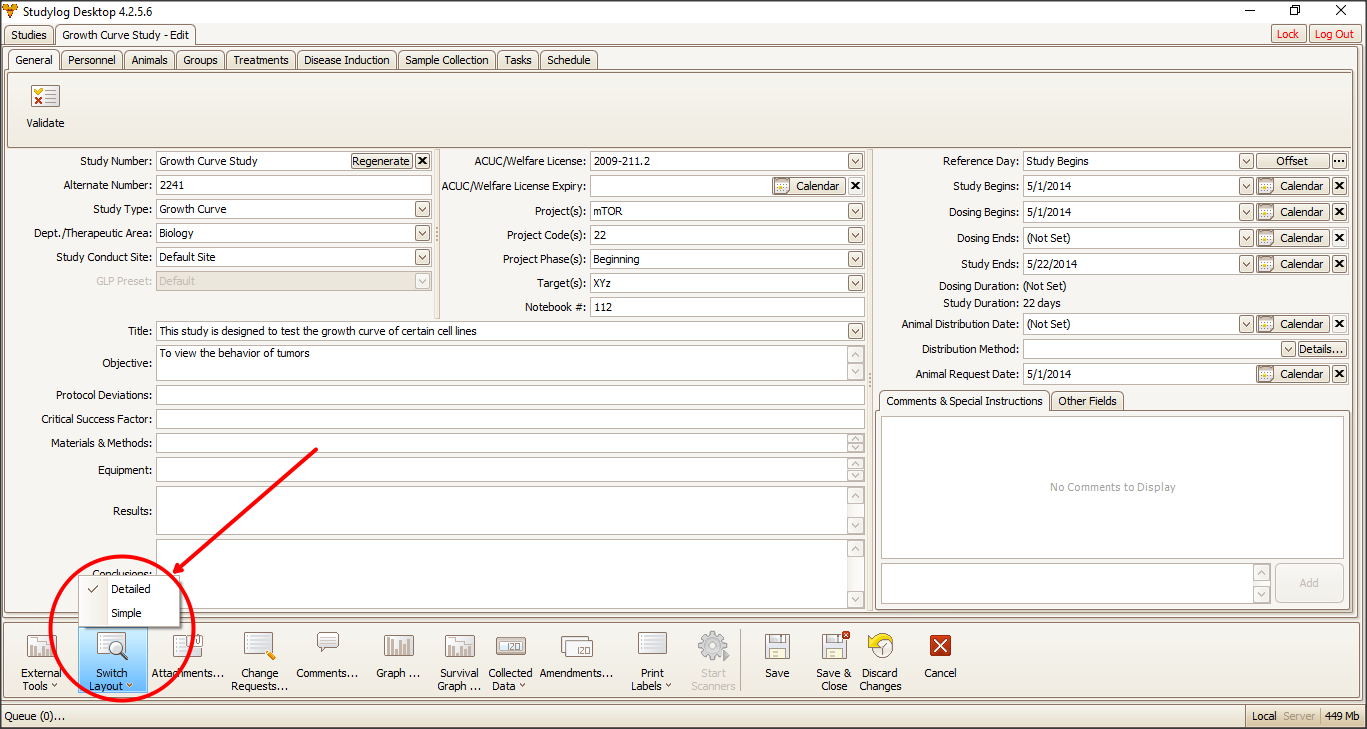This screenshot has width=1367, height=729.
Task: Click the Details... button for Distribution Method
Action: (x=1322, y=349)
